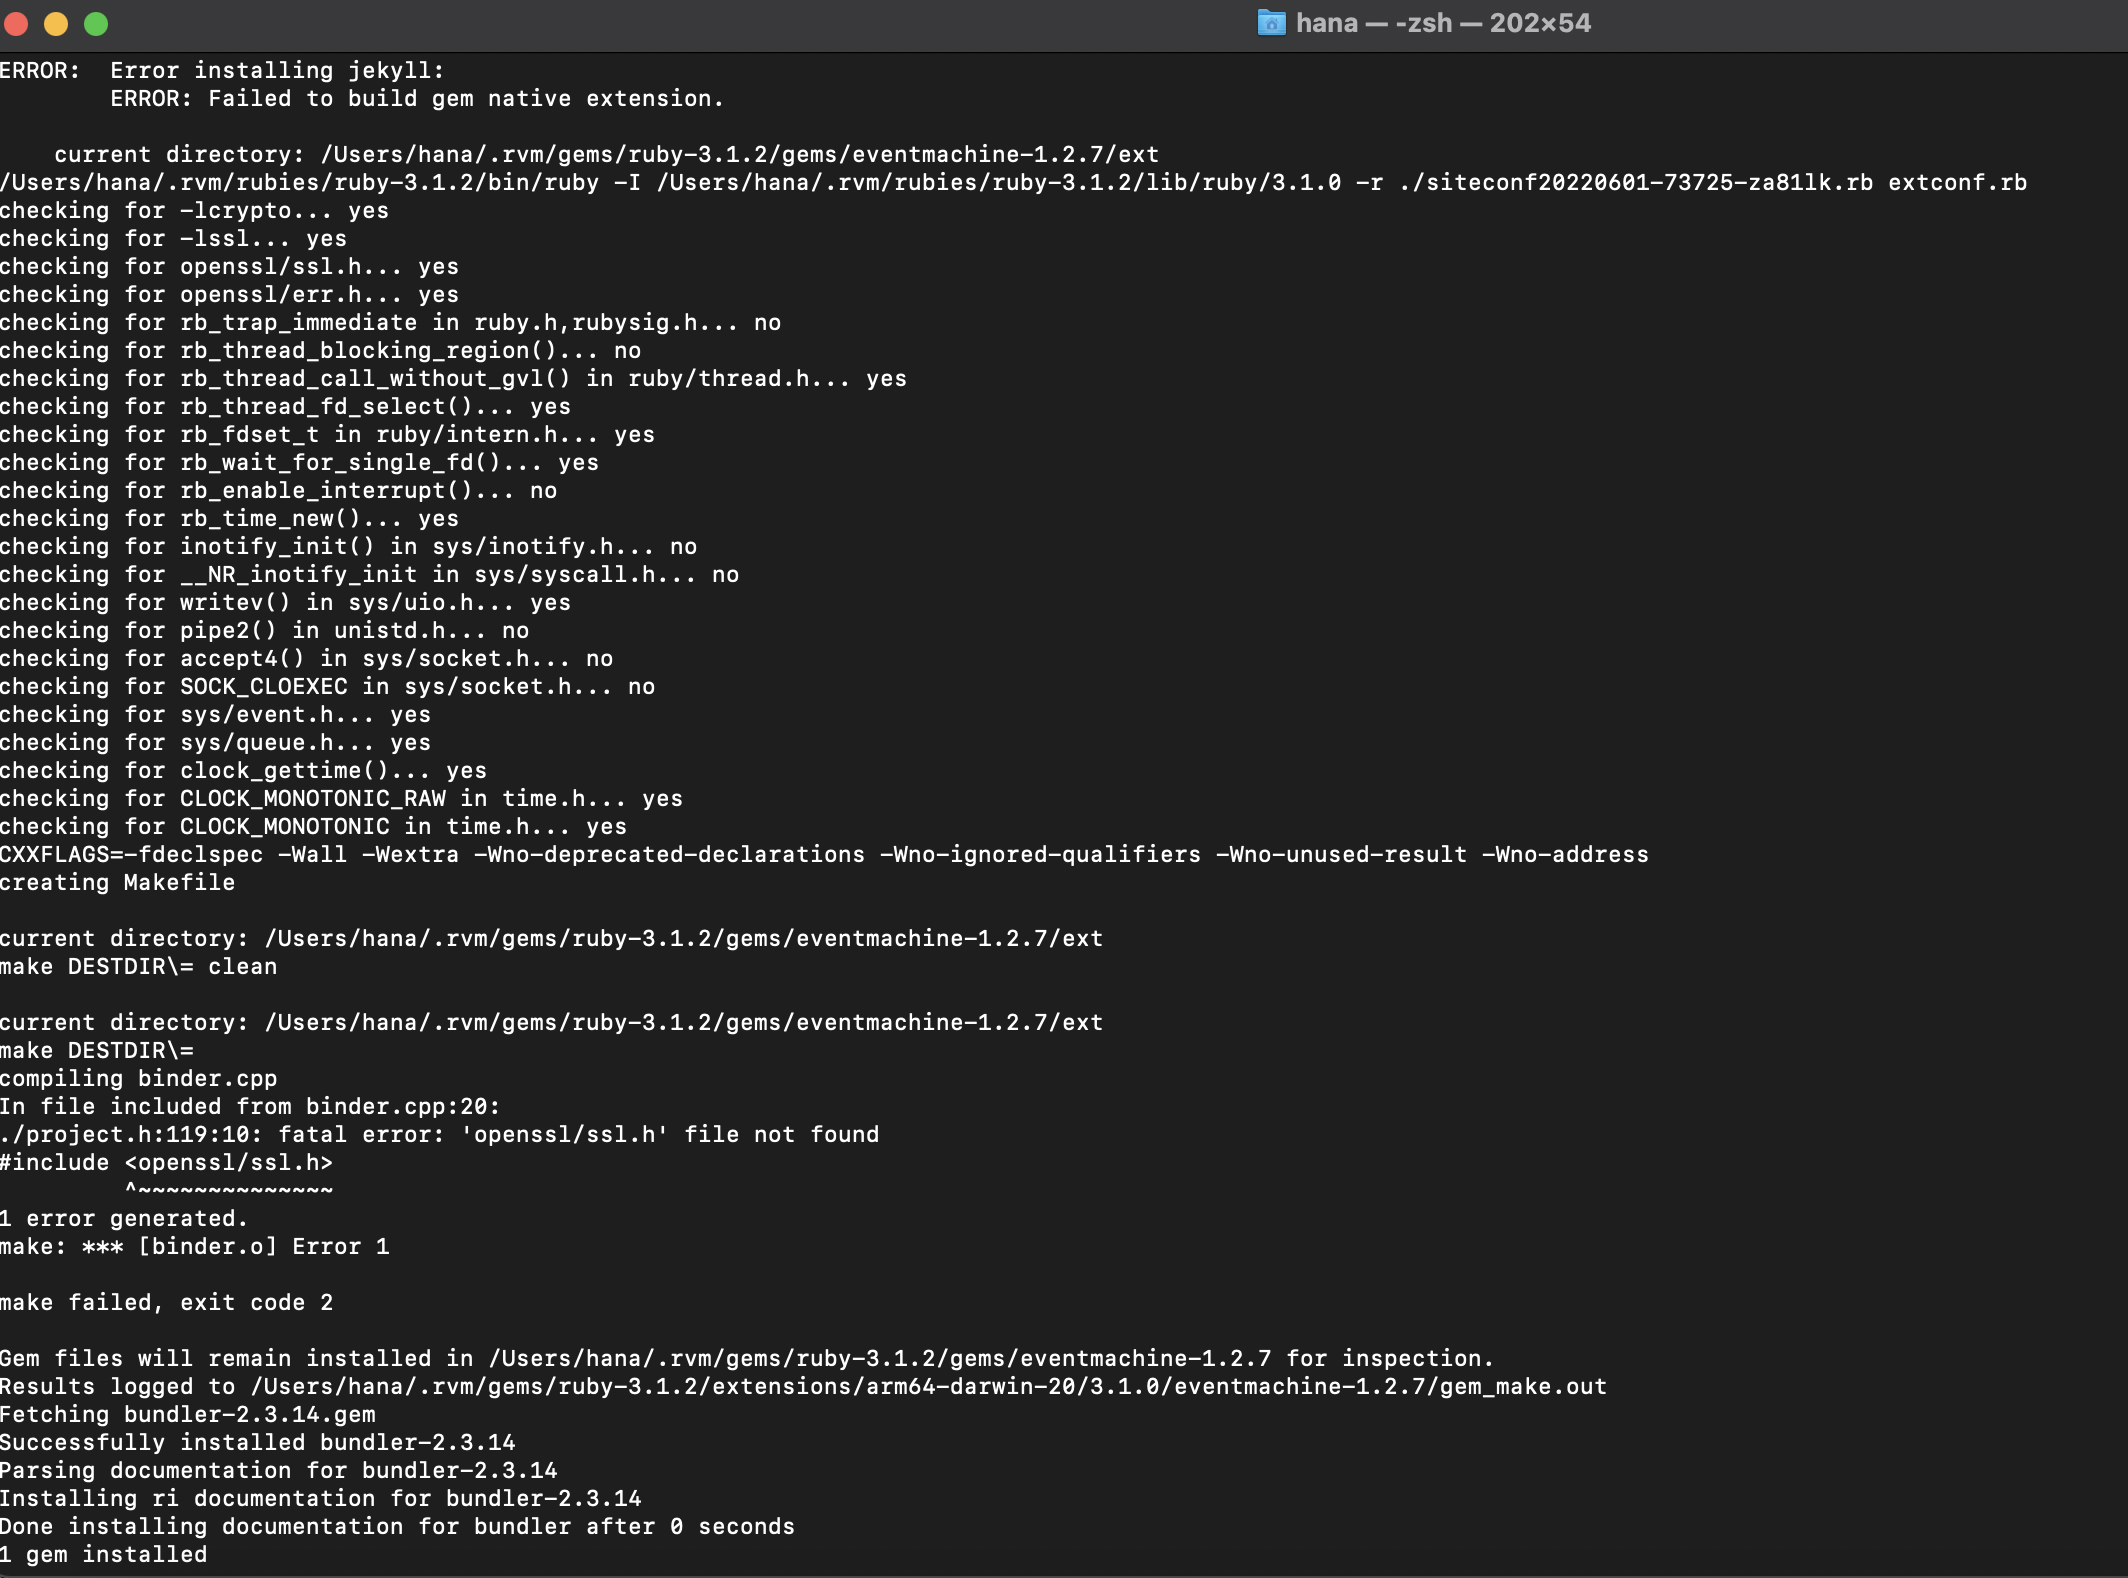Click the 'Successfully installed bundler-2.3.14' line

(258, 1442)
